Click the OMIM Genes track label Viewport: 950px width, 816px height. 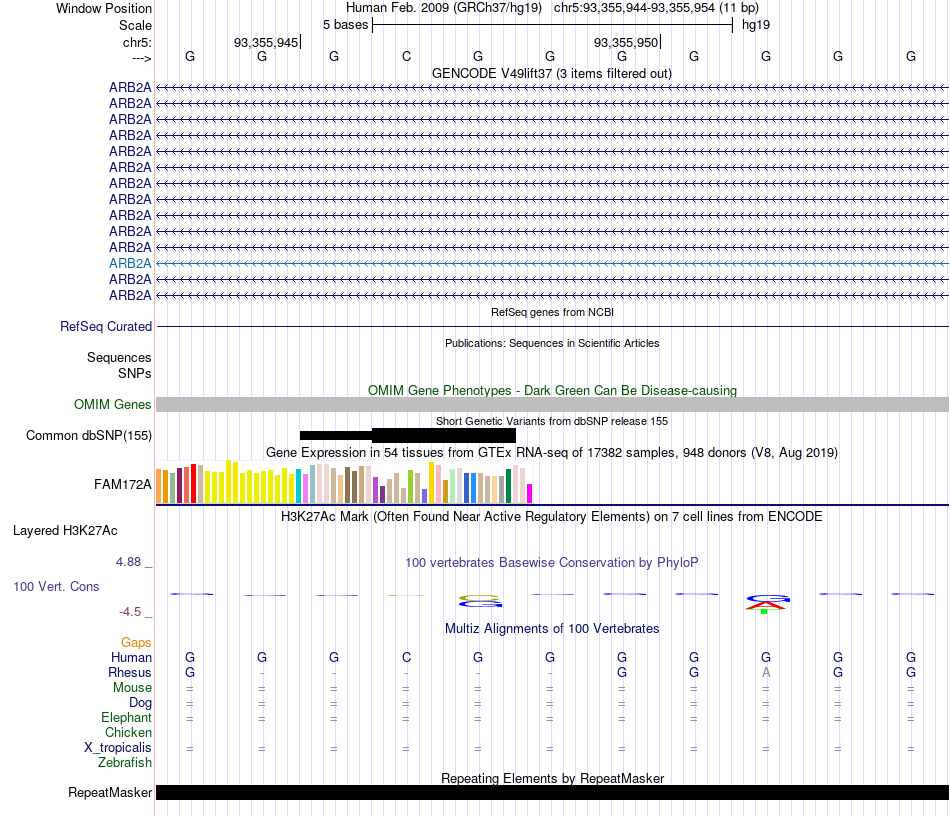tap(113, 404)
